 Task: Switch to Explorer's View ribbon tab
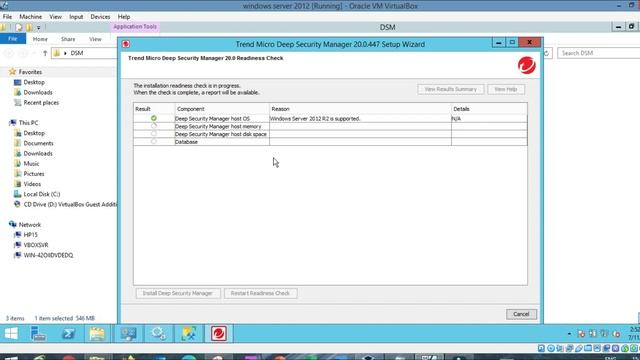pyautogui.click(x=95, y=39)
